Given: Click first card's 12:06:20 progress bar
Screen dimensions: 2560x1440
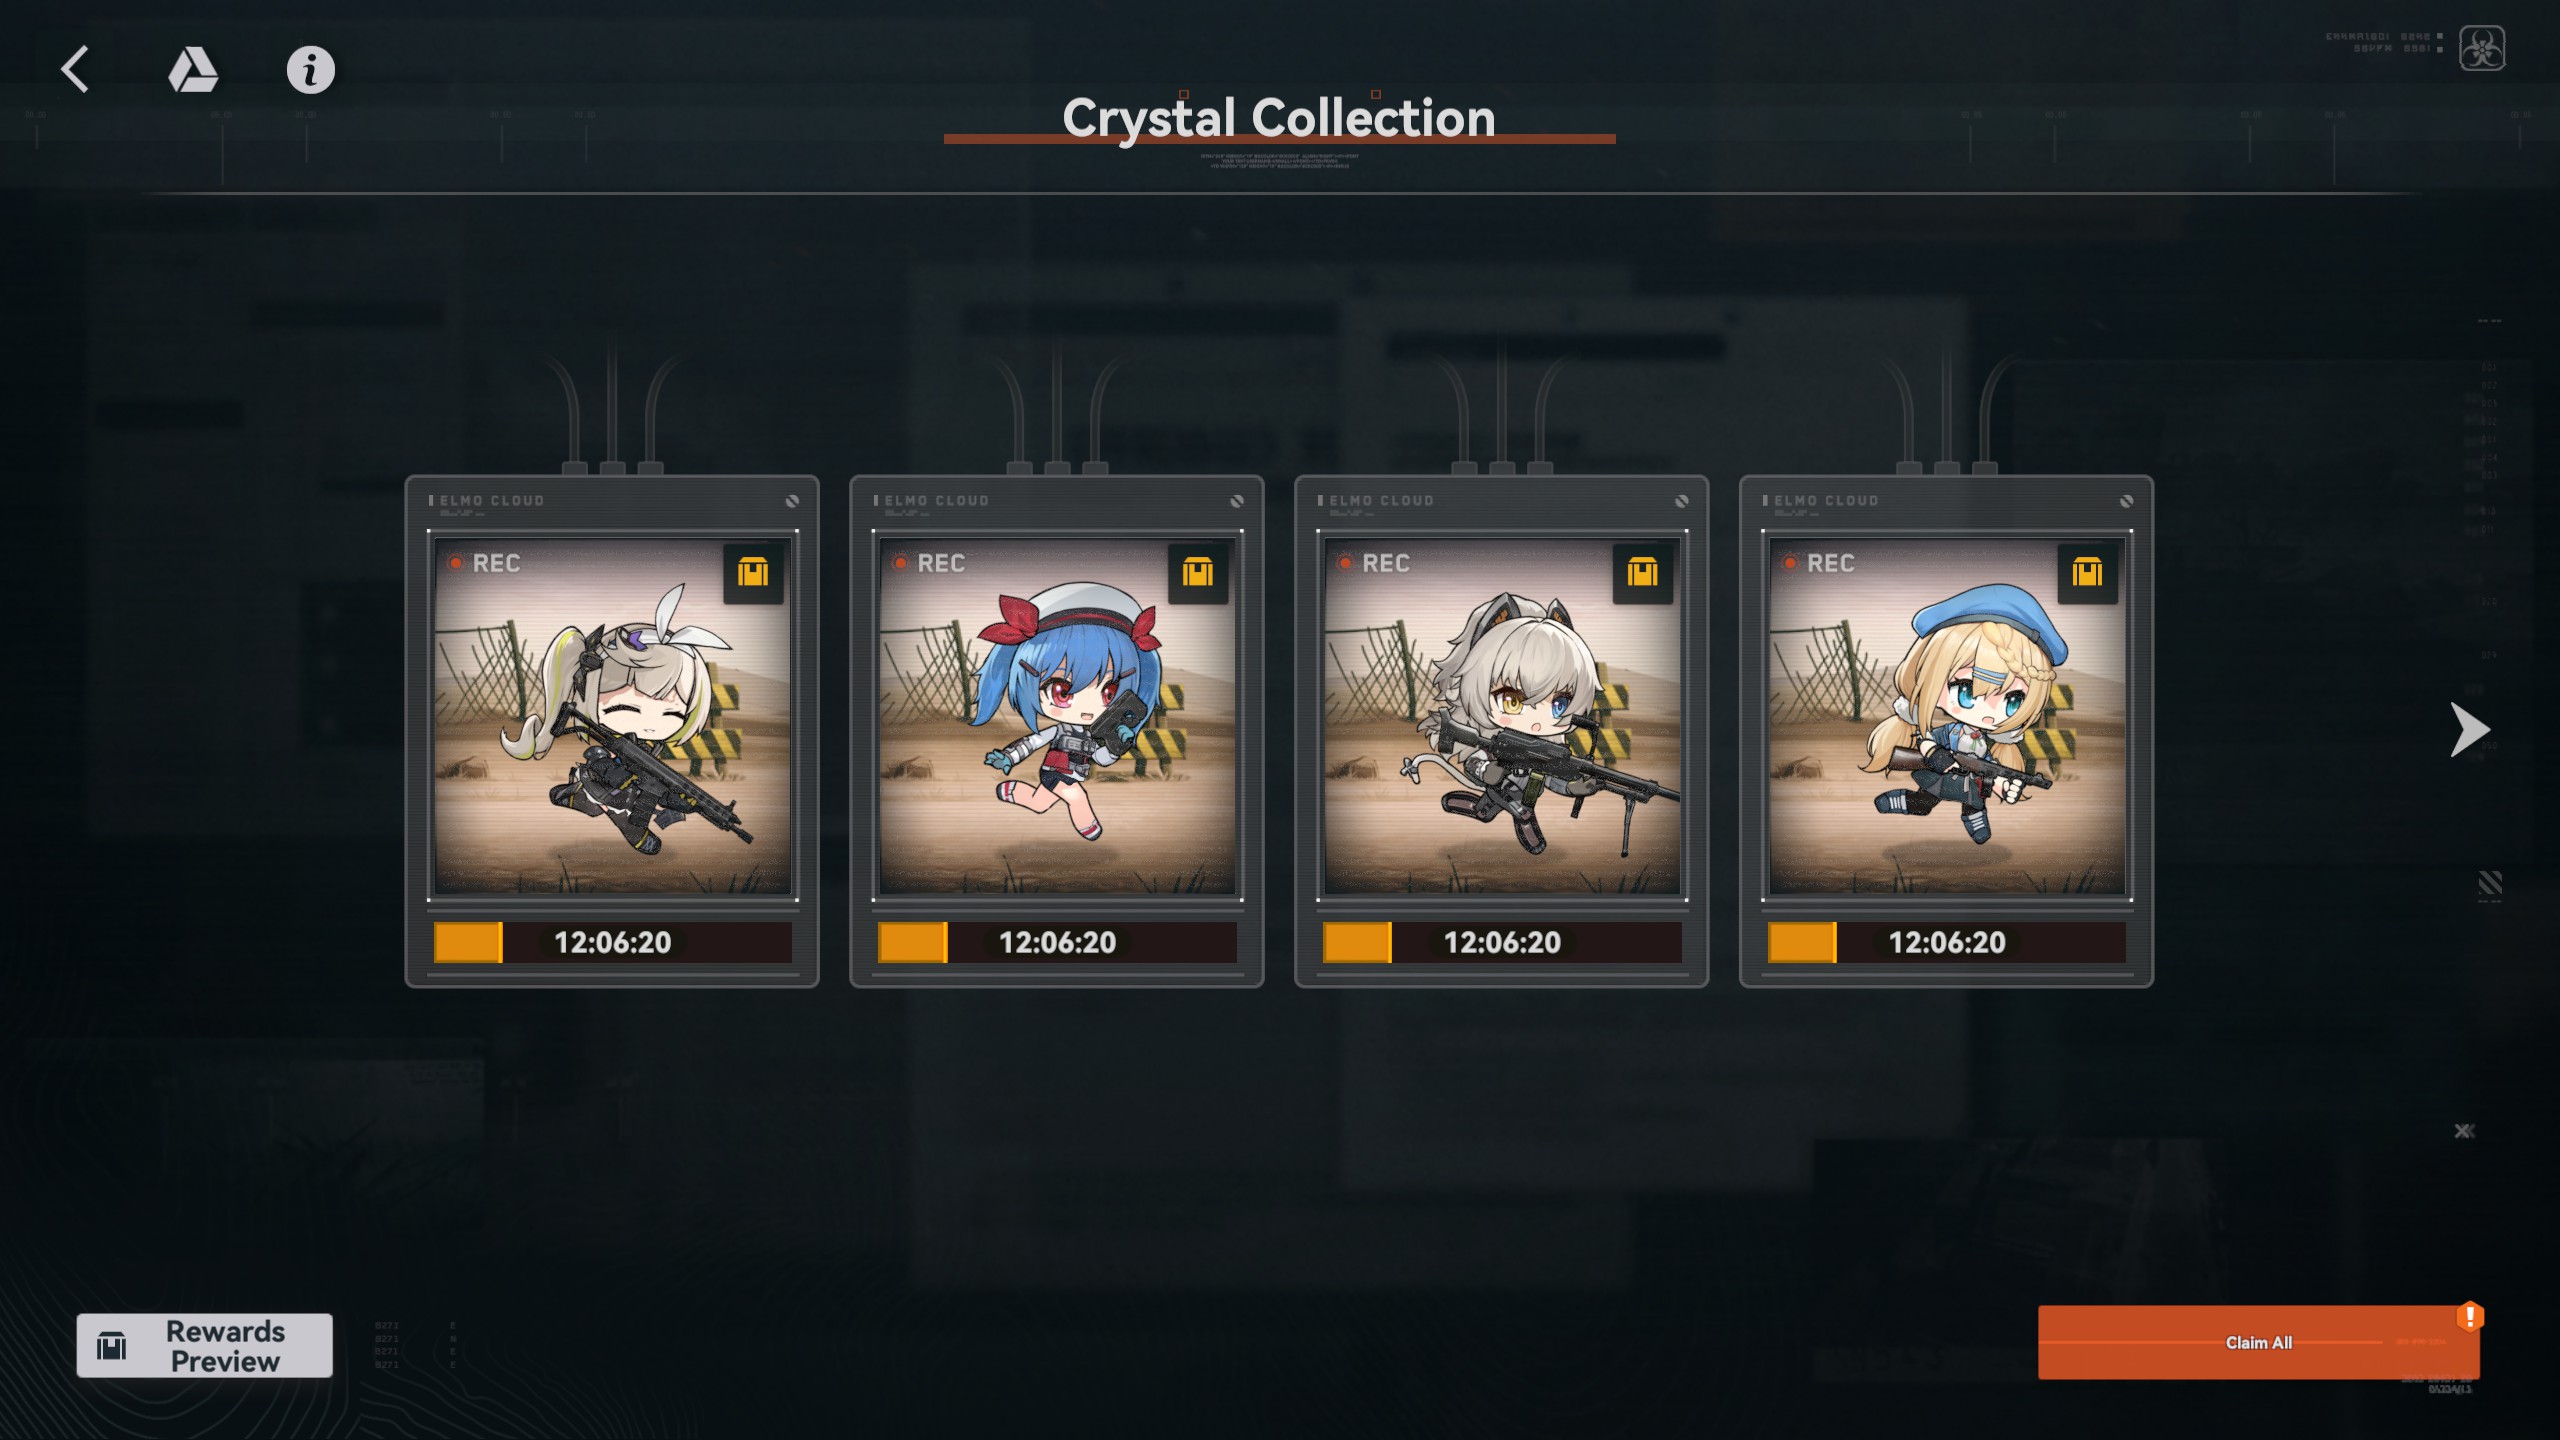Looking at the screenshot, I should (x=613, y=942).
